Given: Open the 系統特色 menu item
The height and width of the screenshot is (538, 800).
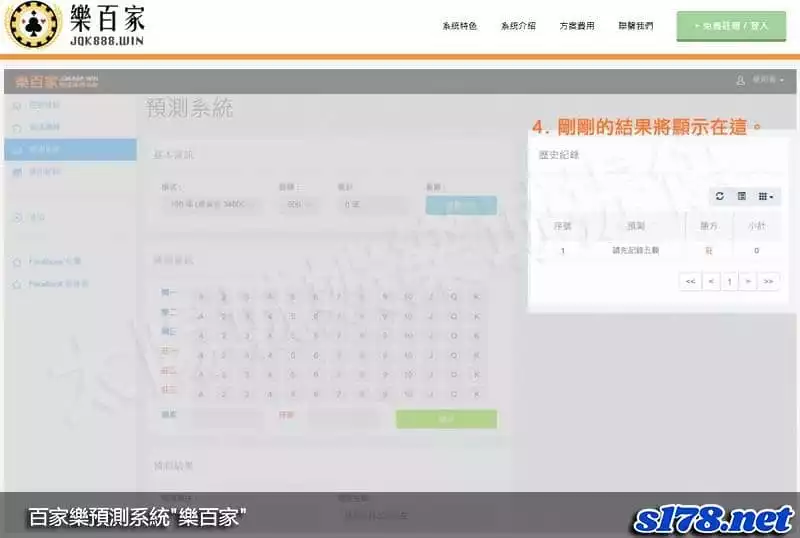Looking at the screenshot, I should coord(460,26).
